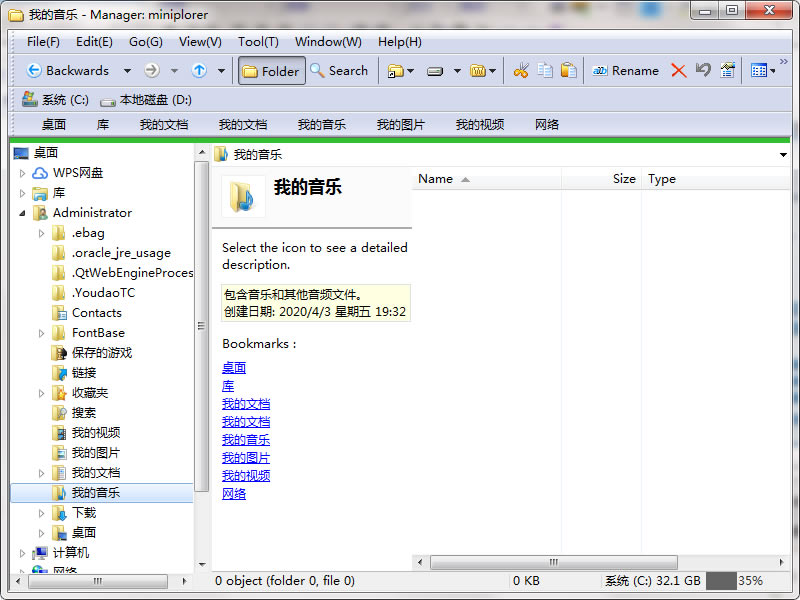
Task: Click the 35% disk usage bar
Action: pyautogui.click(x=730, y=580)
